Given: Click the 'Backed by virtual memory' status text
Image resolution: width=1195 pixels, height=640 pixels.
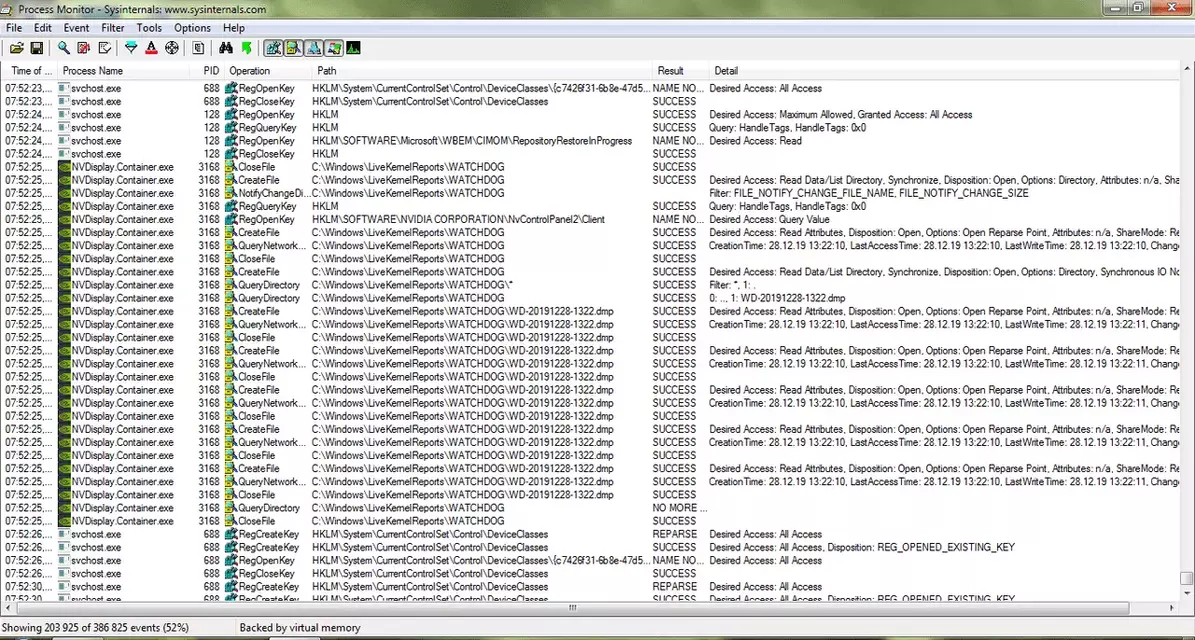Looking at the screenshot, I should point(300,628).
